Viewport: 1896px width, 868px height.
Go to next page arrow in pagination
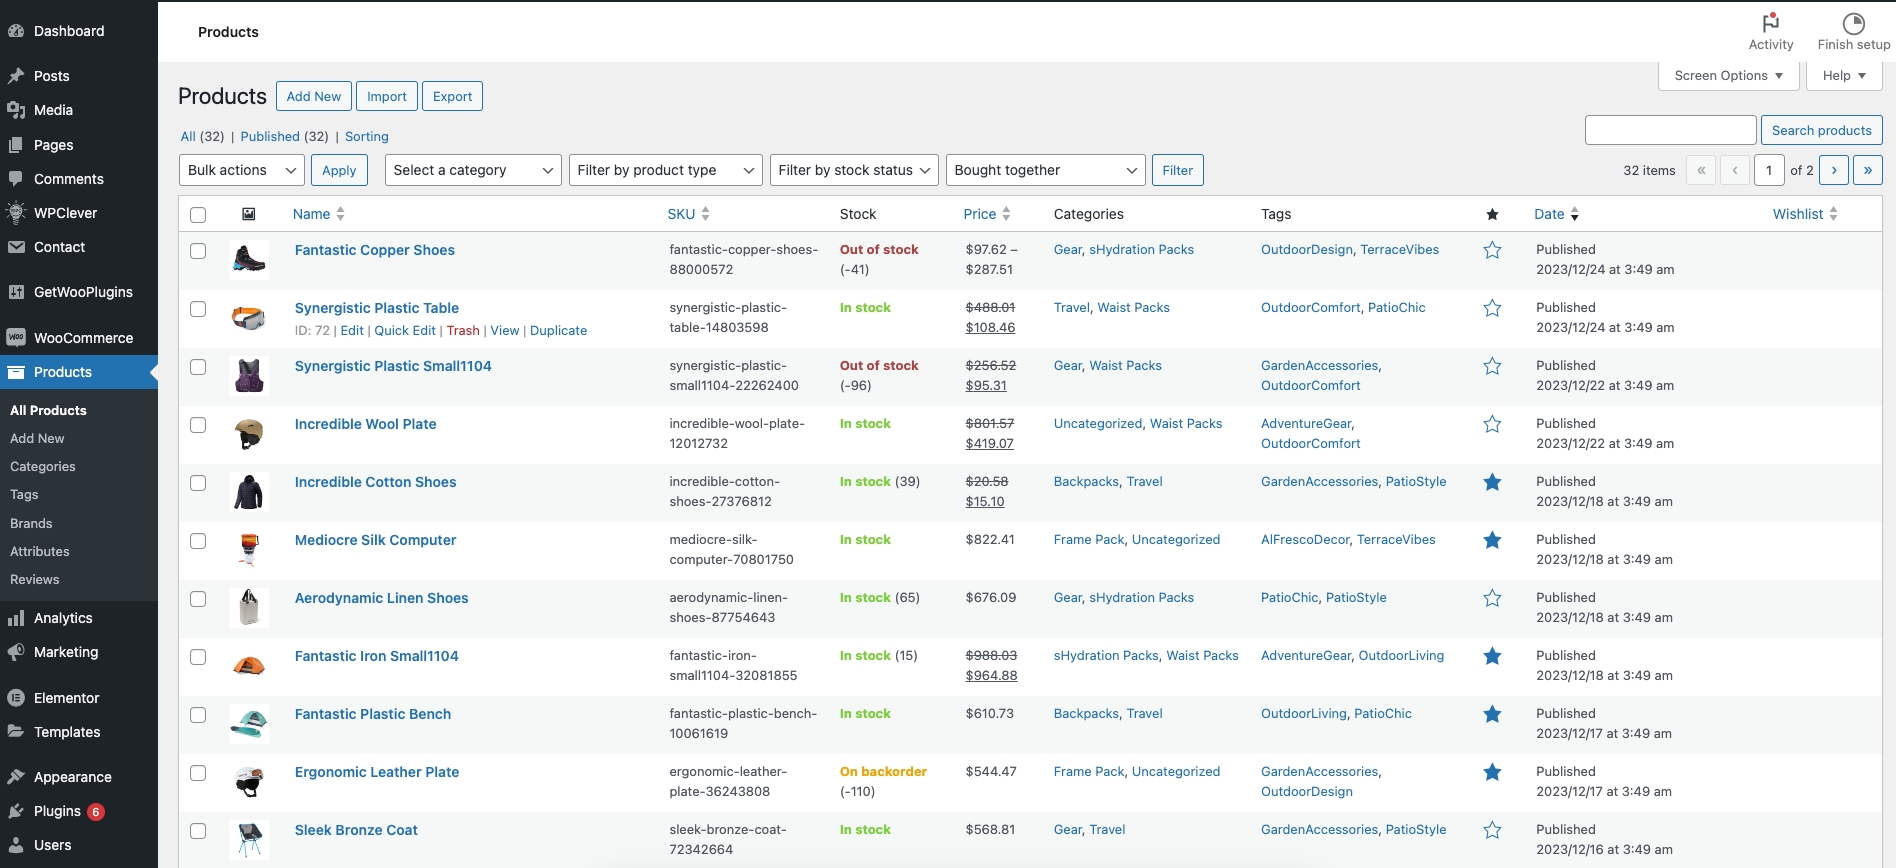pos(1833,170)
